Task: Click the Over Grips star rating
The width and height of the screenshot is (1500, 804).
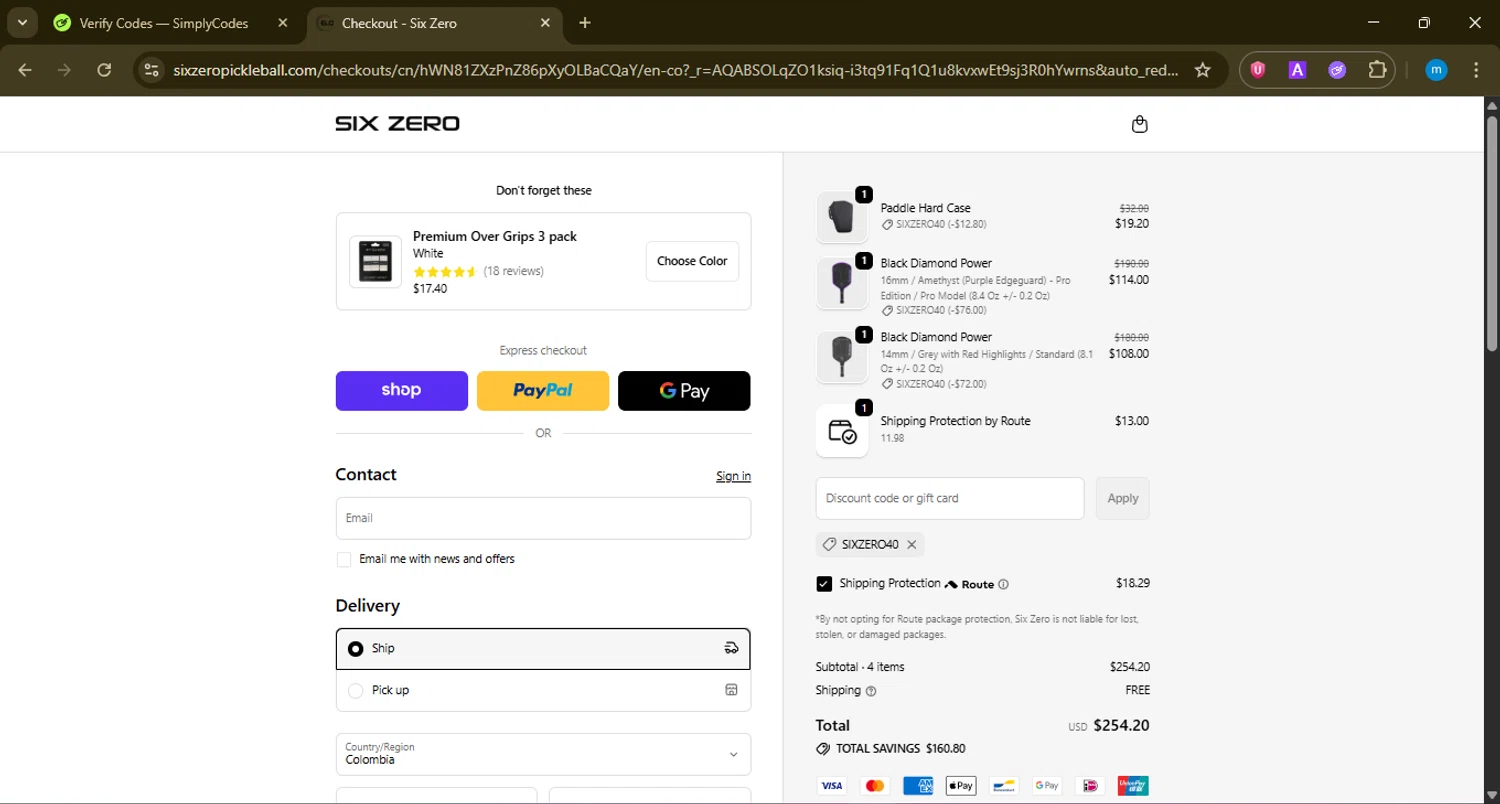Action: pos(445,272)
